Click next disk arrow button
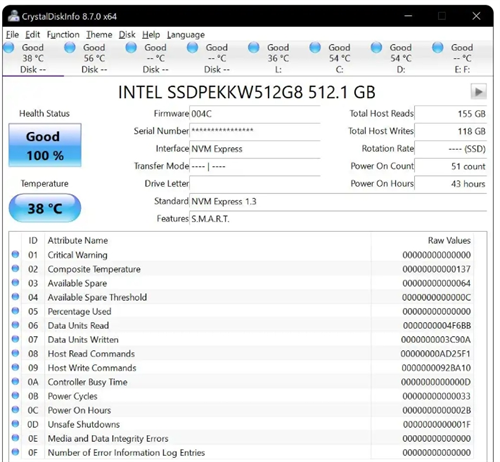This screenshot has width=500, height=462. 478,92
